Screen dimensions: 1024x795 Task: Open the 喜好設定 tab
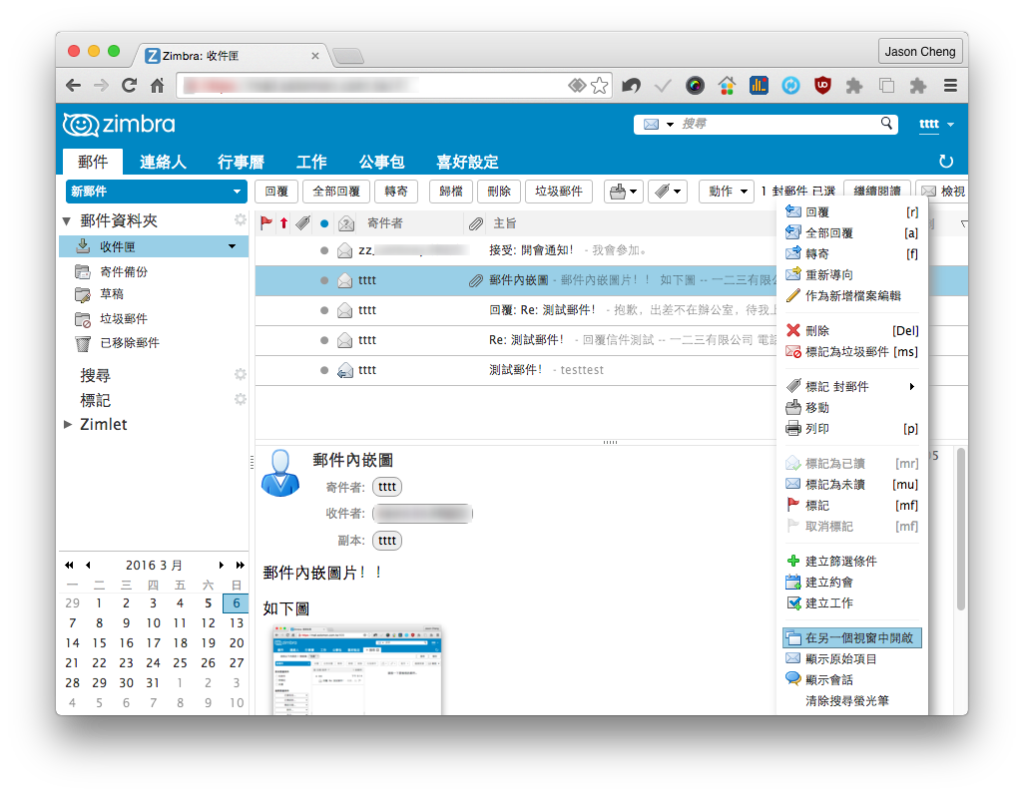pos(467,162)
